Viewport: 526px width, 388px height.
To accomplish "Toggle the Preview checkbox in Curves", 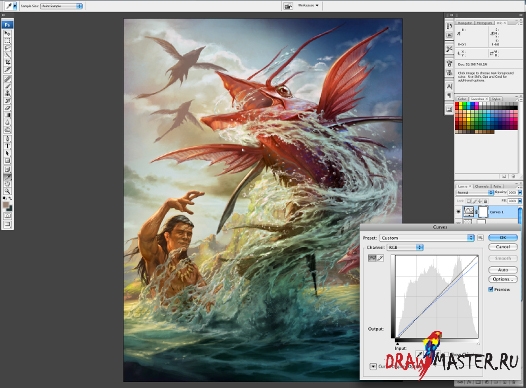I will coord(491,289).
